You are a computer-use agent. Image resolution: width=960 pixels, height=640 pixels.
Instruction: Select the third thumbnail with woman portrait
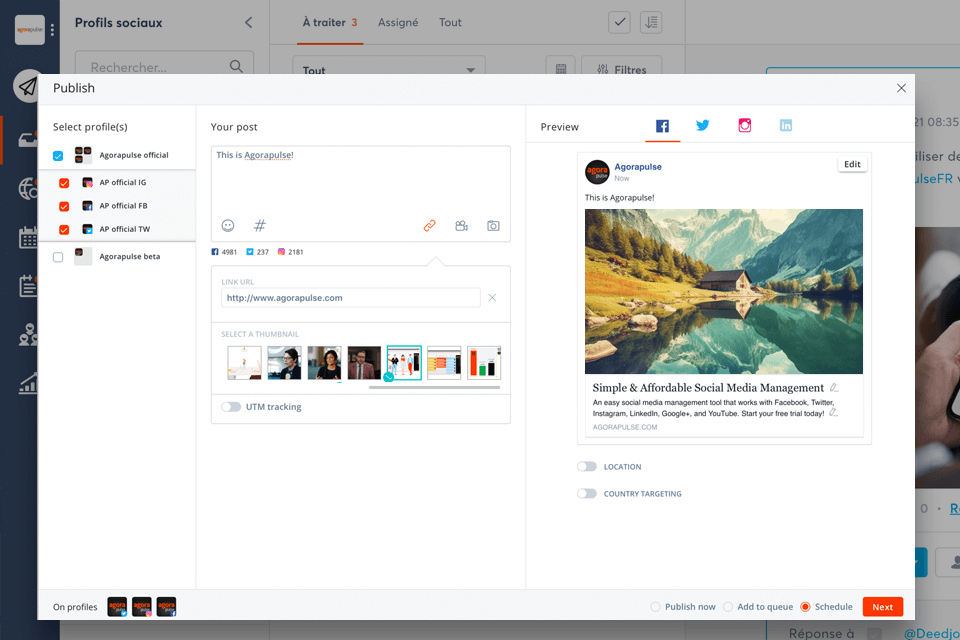point(324,363)
